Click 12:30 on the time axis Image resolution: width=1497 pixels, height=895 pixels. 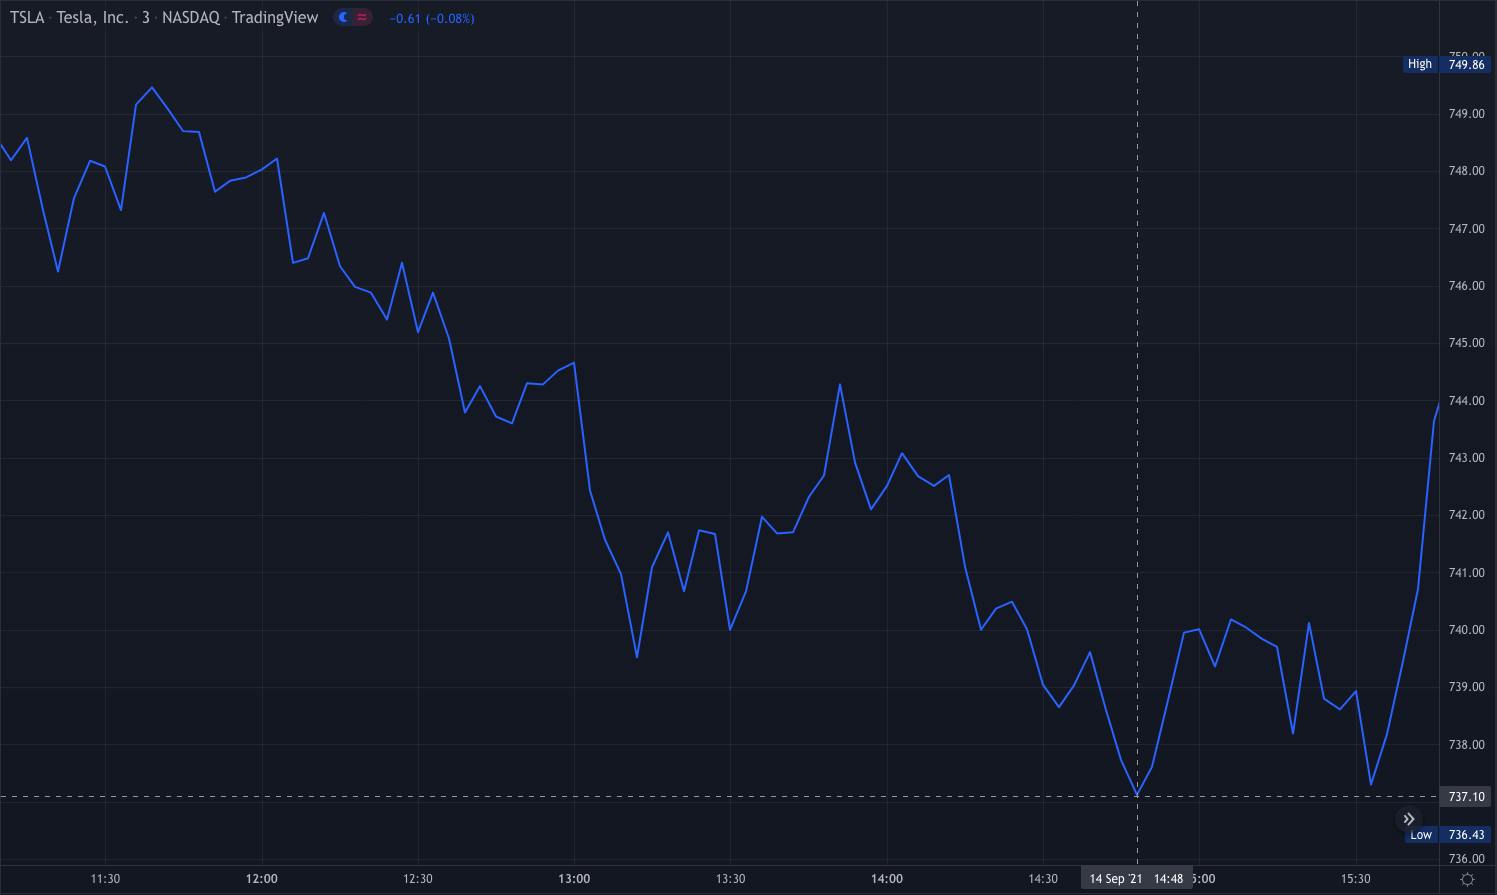418,879
